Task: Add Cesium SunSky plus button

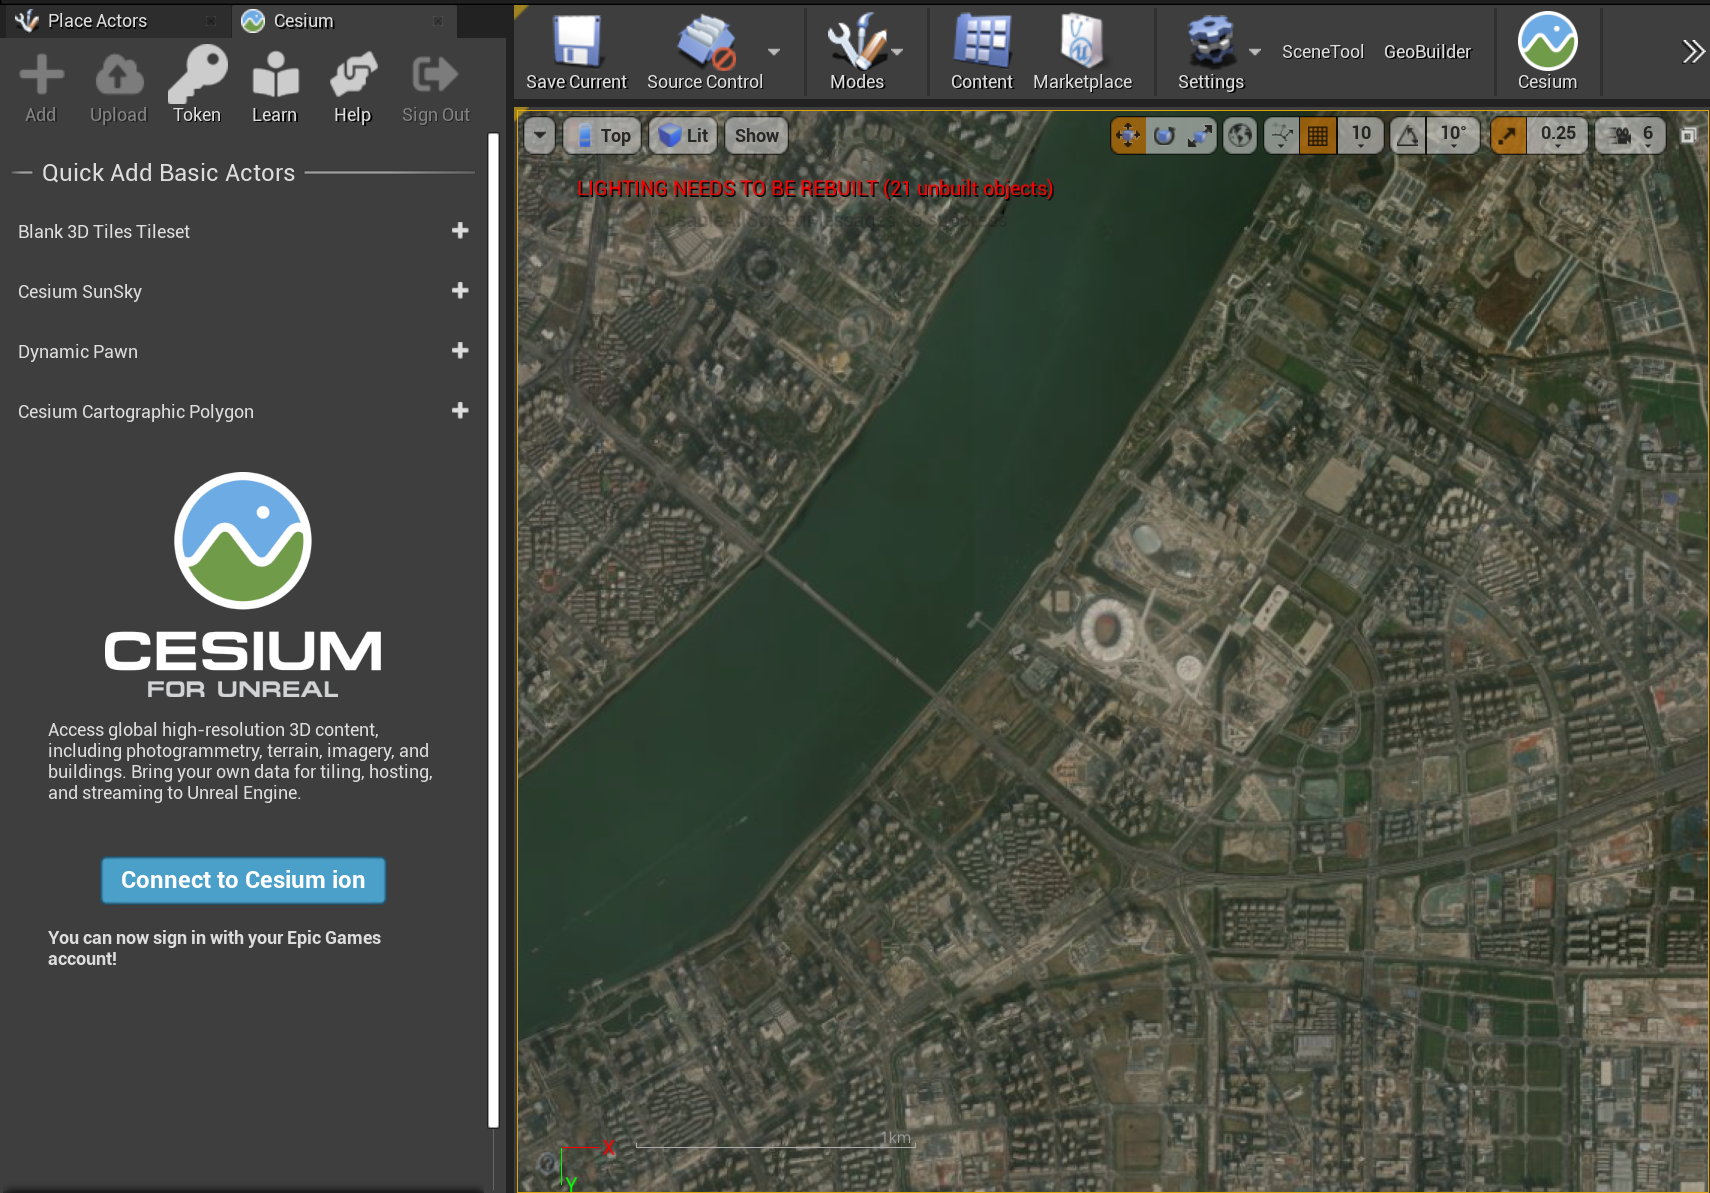Action: point(460,291)
